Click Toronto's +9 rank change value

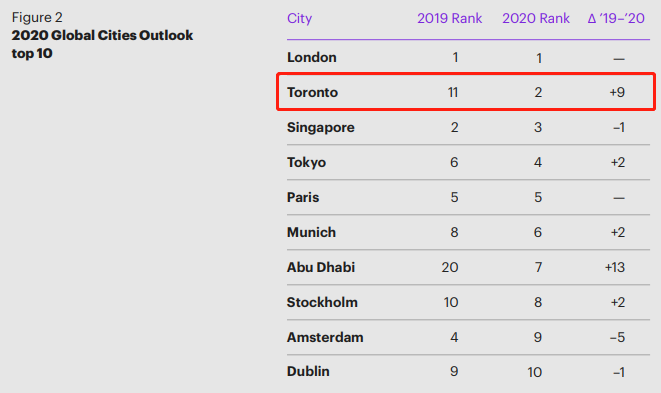click(617, 92)
